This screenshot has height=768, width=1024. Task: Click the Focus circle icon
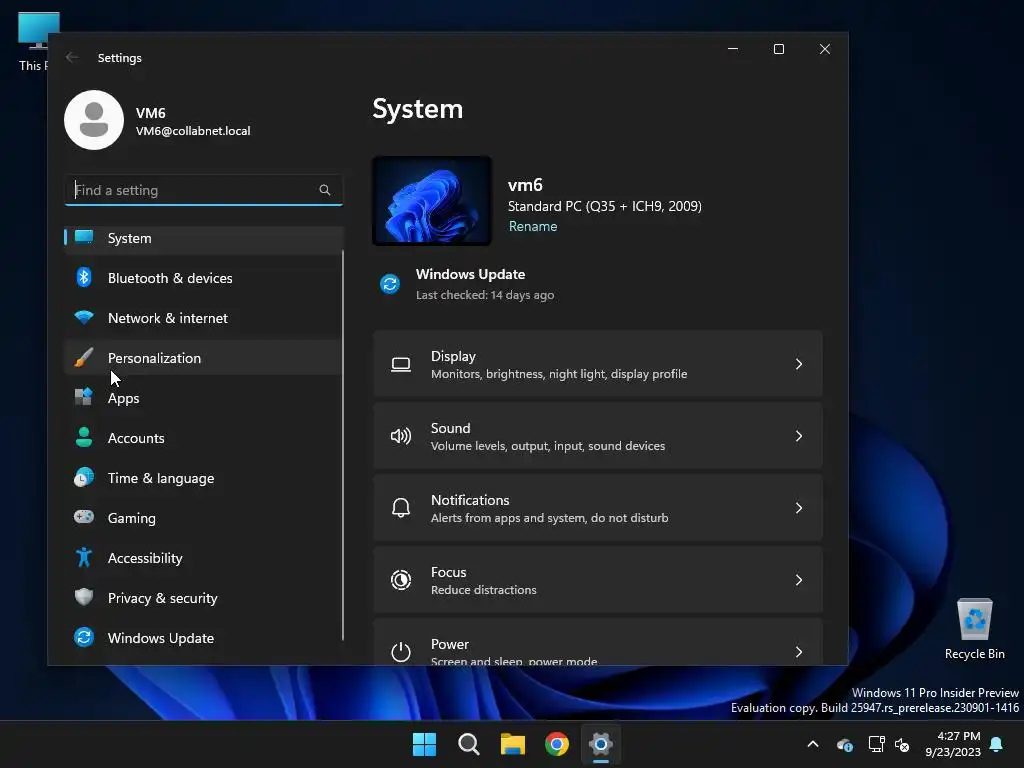pyautogui.click(x=401, y=580)
